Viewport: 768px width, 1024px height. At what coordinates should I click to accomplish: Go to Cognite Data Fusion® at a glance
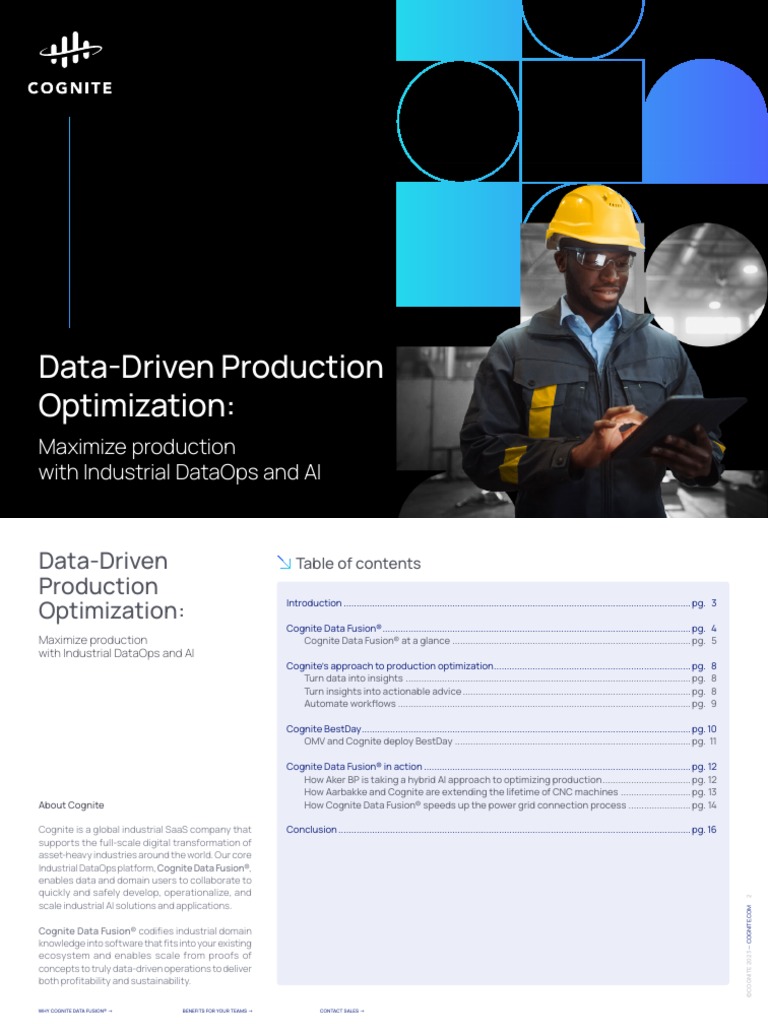pos(510,641)
